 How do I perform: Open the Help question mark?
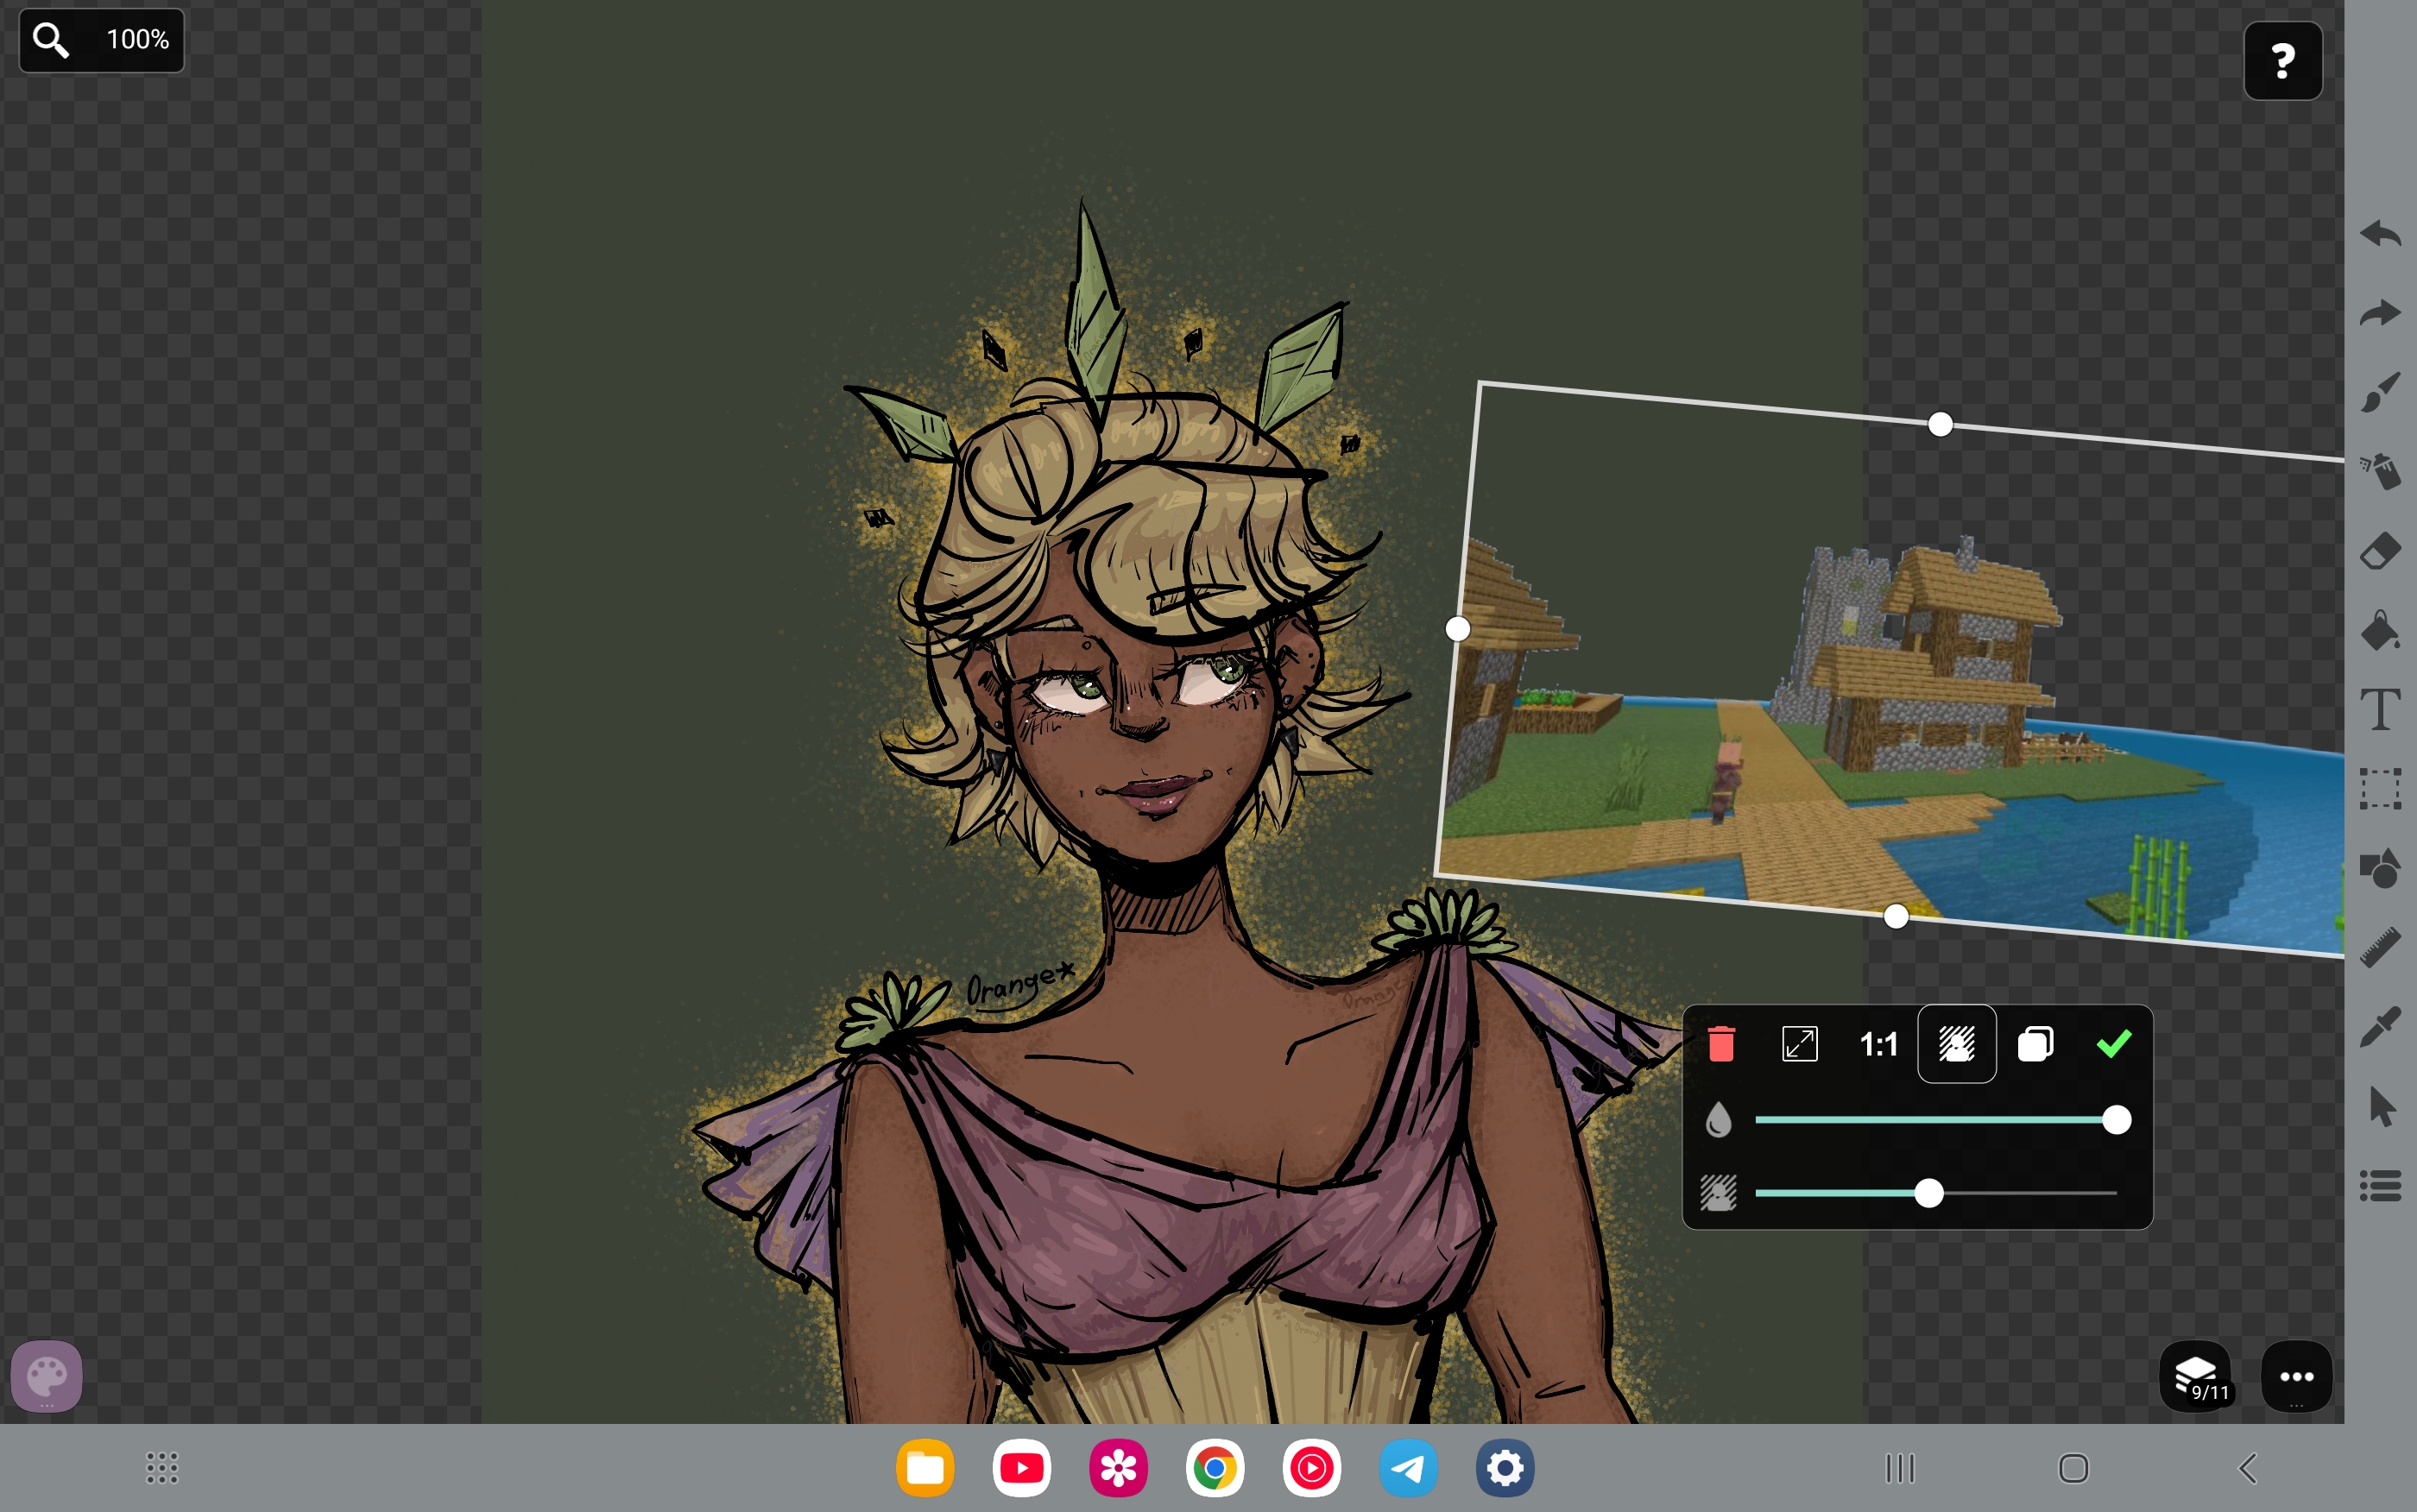2282,61
